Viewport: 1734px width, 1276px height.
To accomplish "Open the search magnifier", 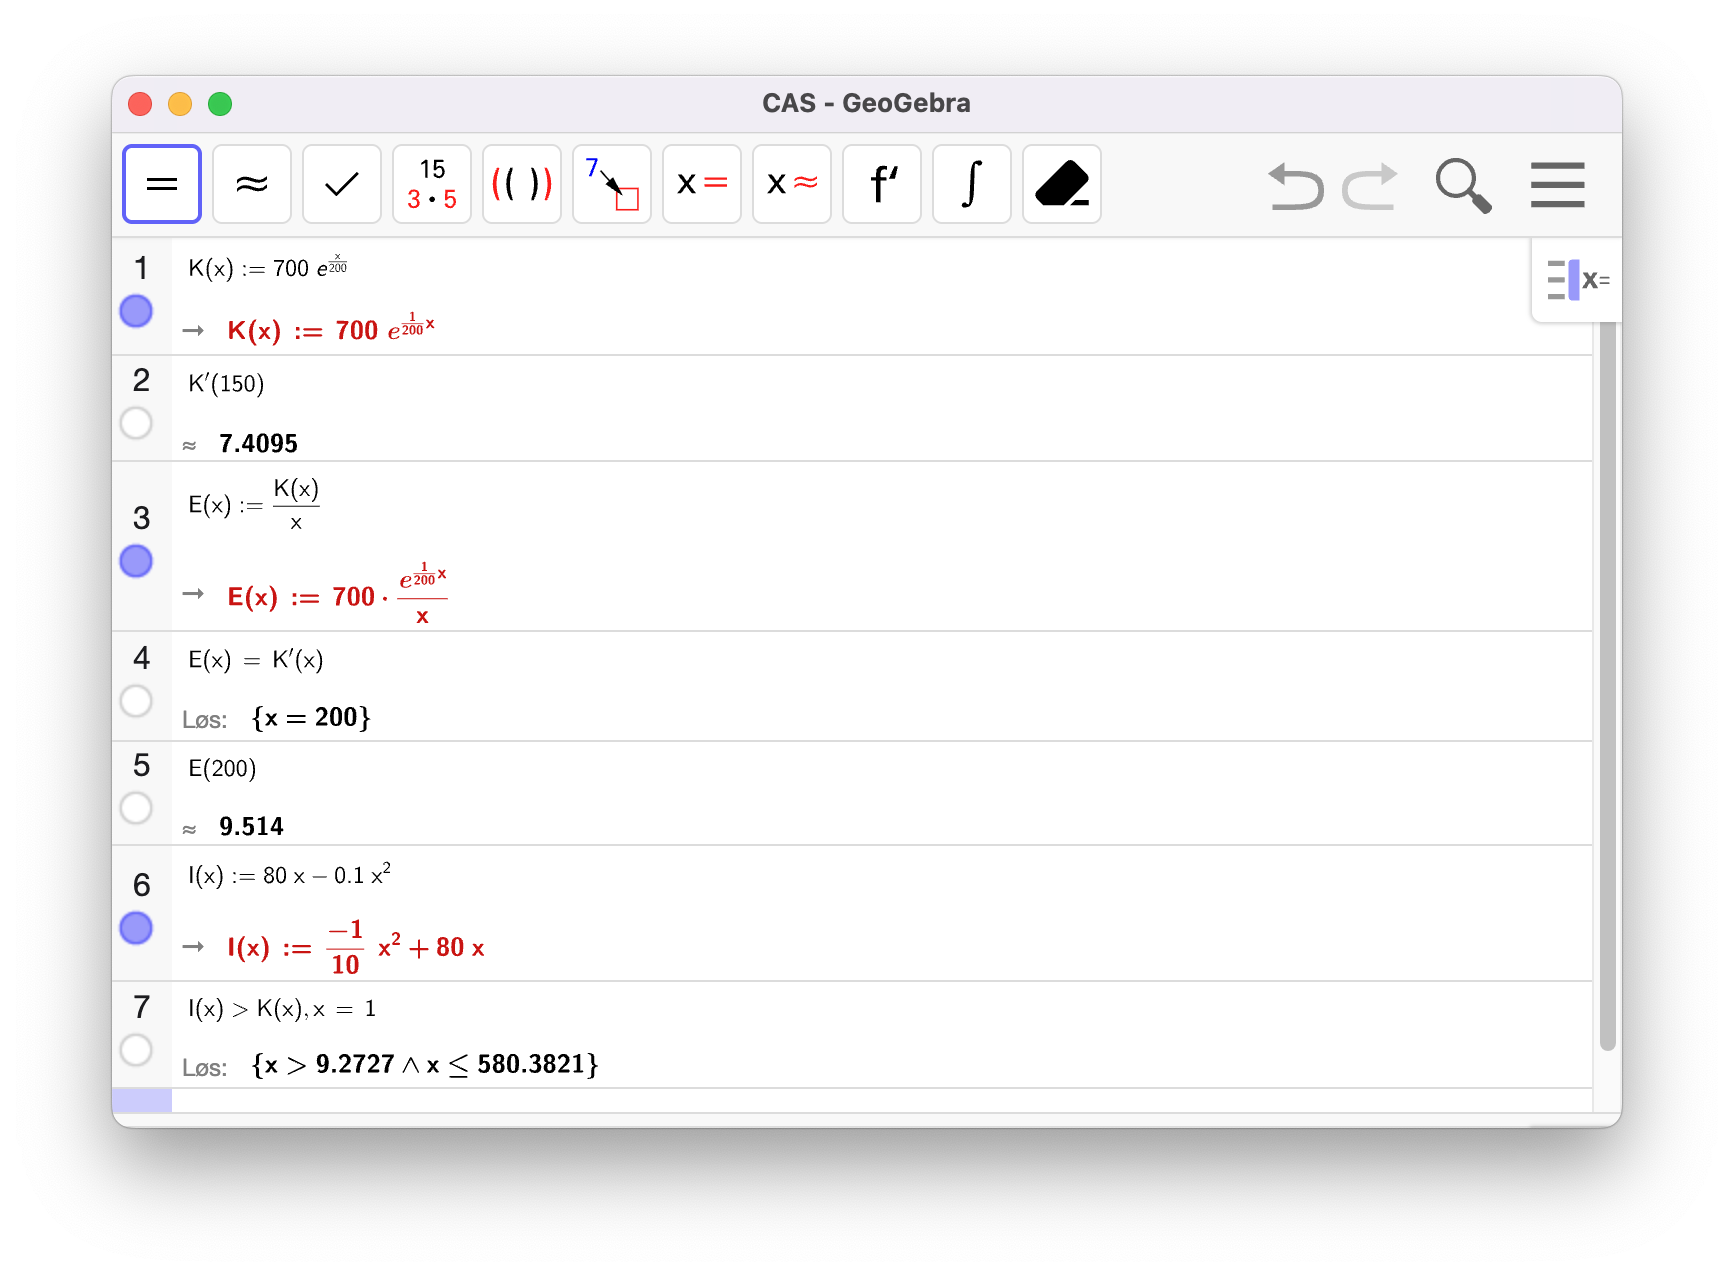I will coord(1463,185).
